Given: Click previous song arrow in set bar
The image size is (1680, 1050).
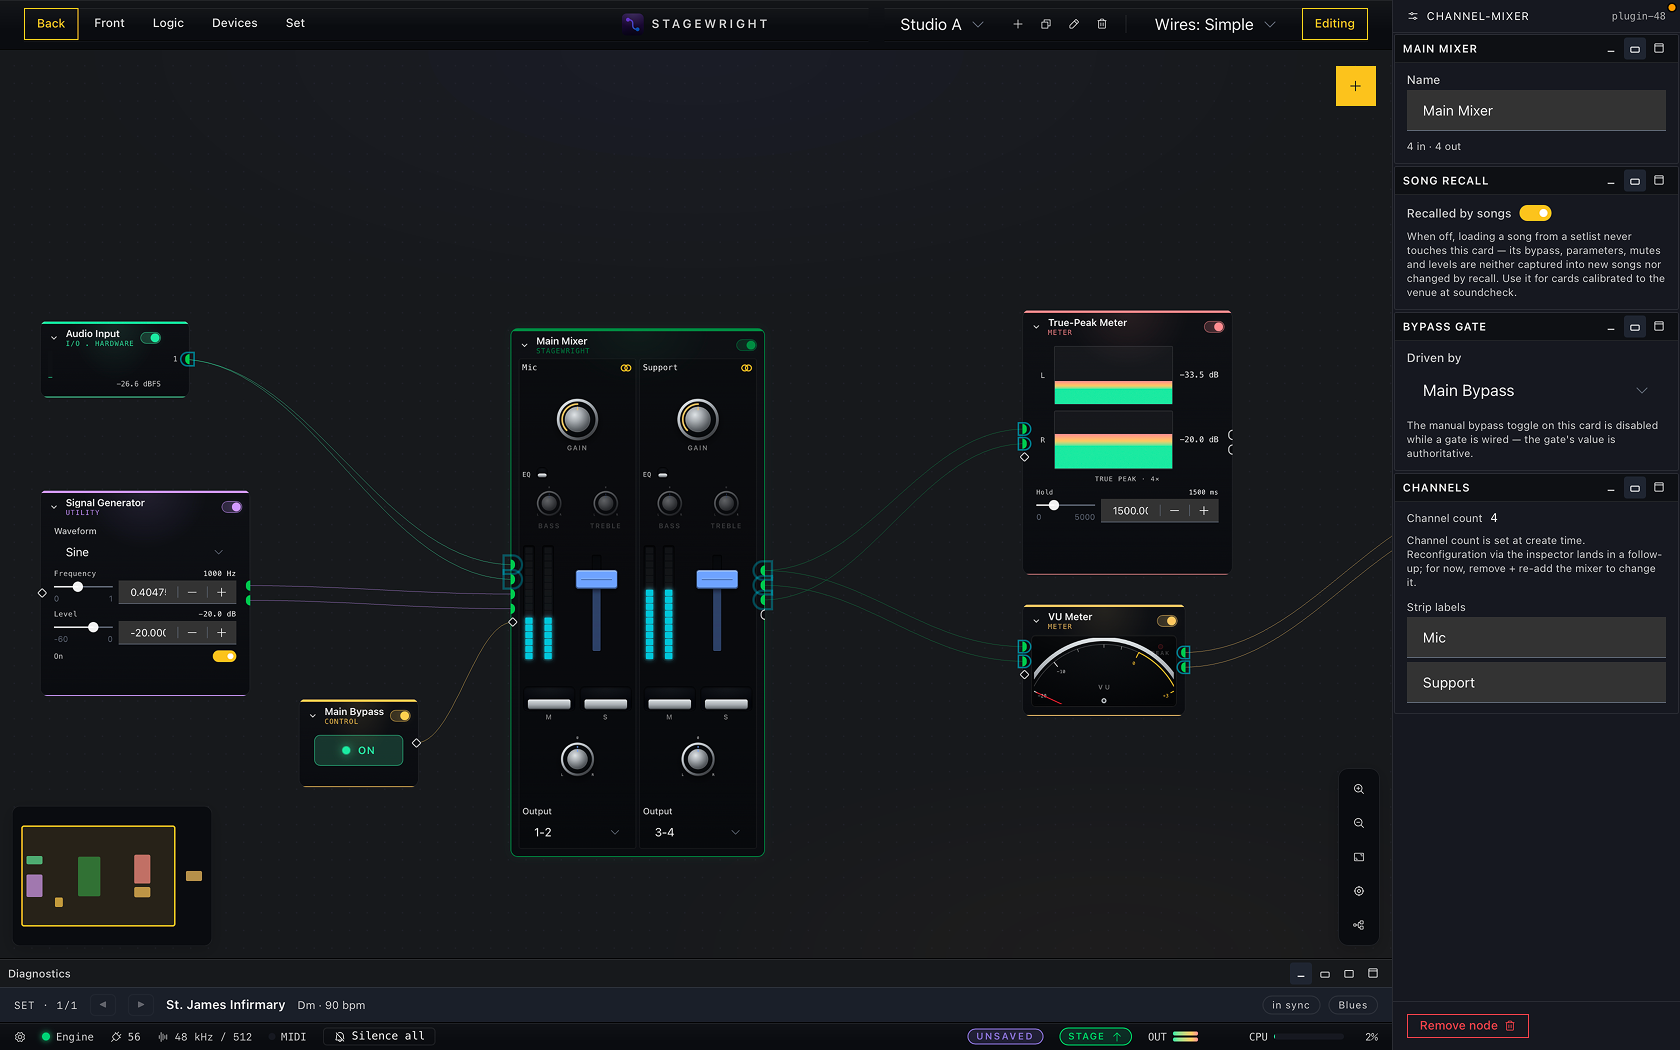Looking at the screenshot, I should [102, 1005].
